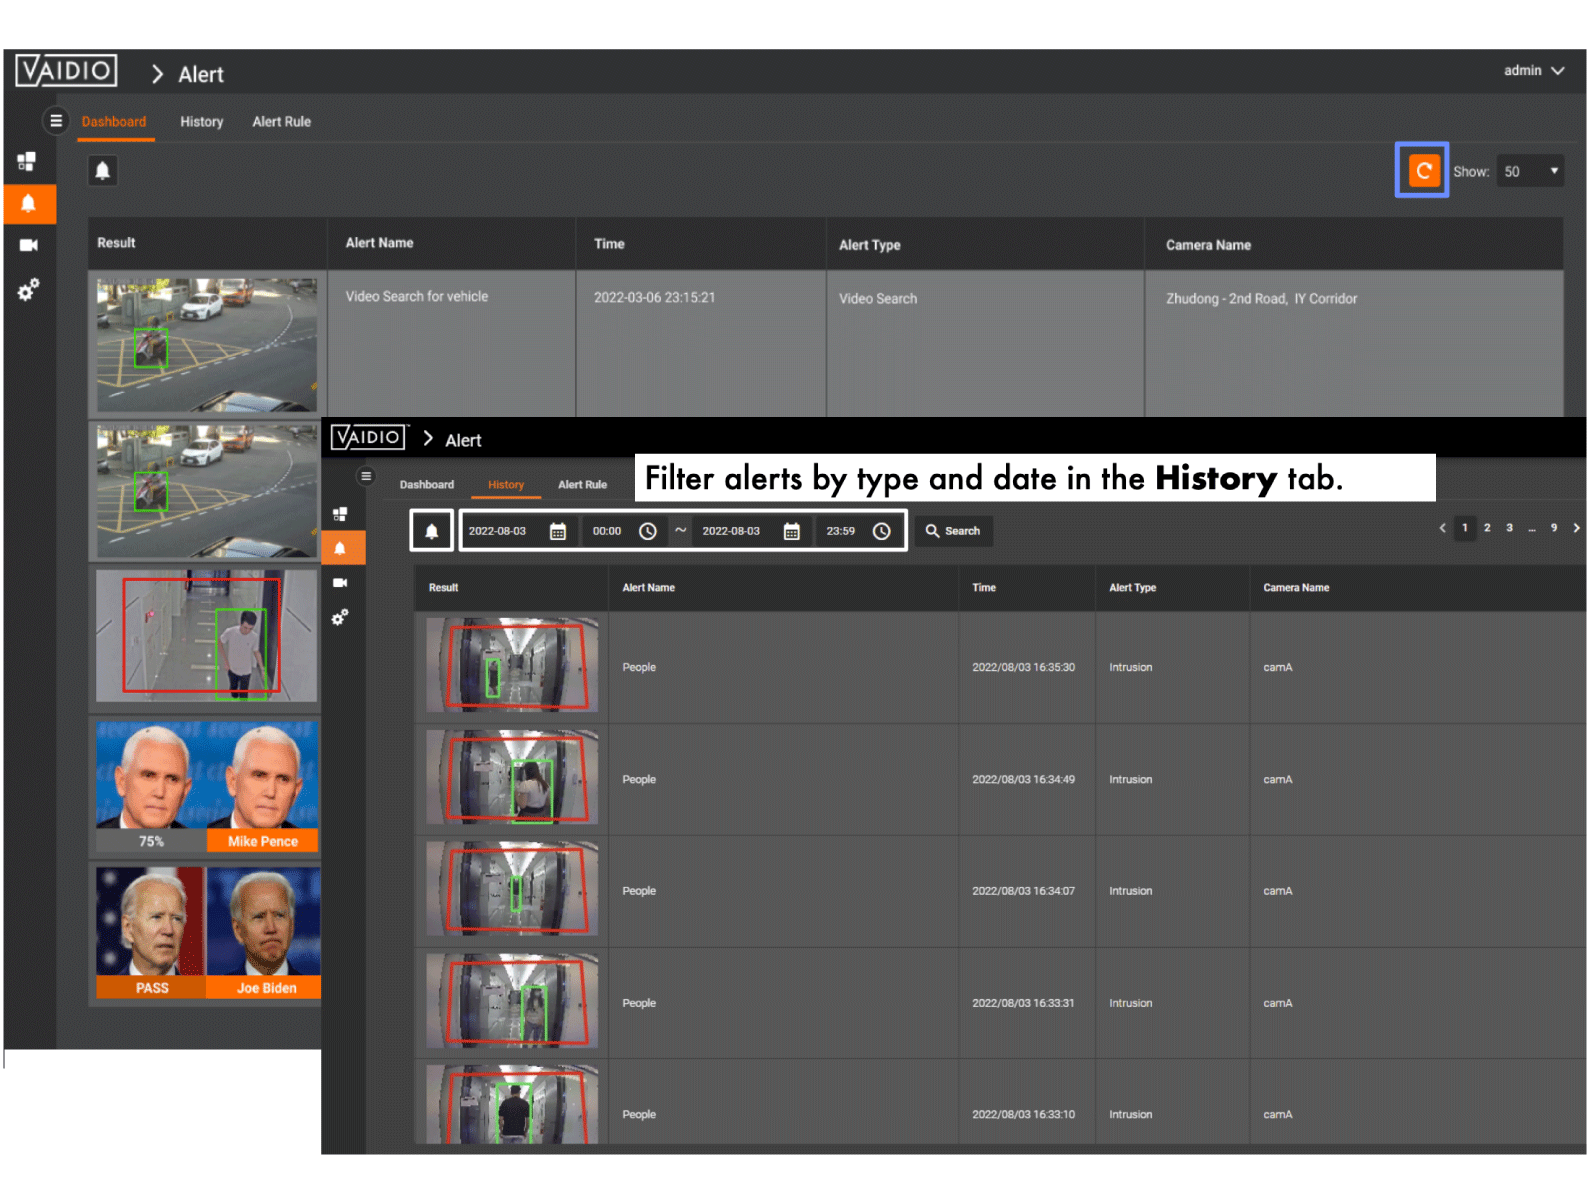1590x1203 pixels.
Task: Open intrusion thumbnail at 16:35:30
Action: (x=512, y=665)
